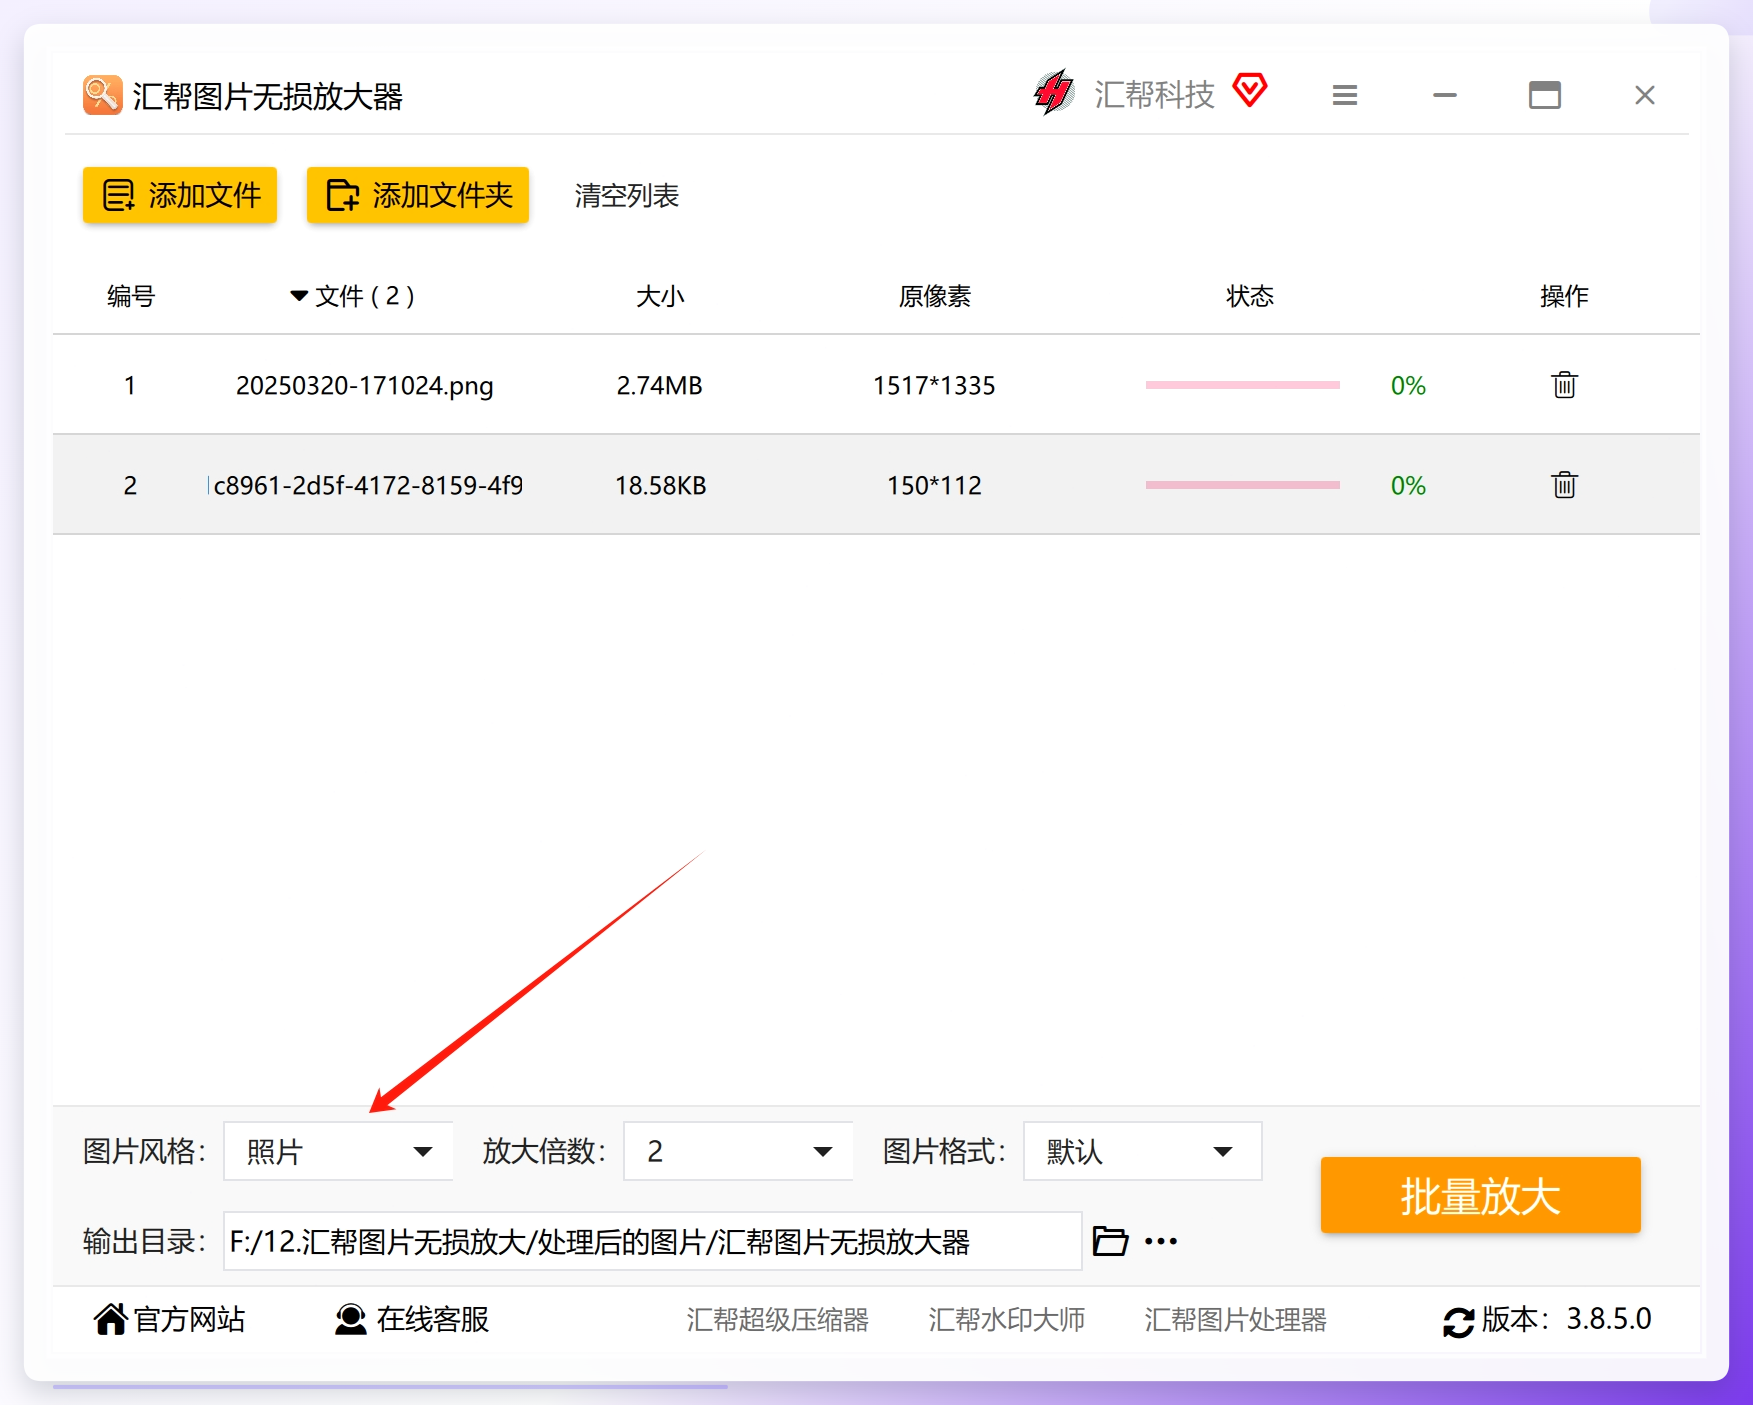
Task: Open the hamburger menu icon
Action: (1345, 95)
